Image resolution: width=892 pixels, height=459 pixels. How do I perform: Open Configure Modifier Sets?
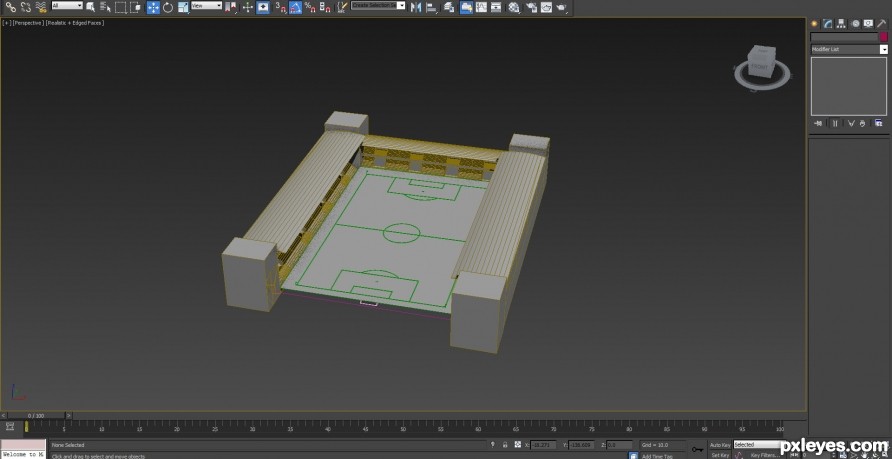click(878, 123)
